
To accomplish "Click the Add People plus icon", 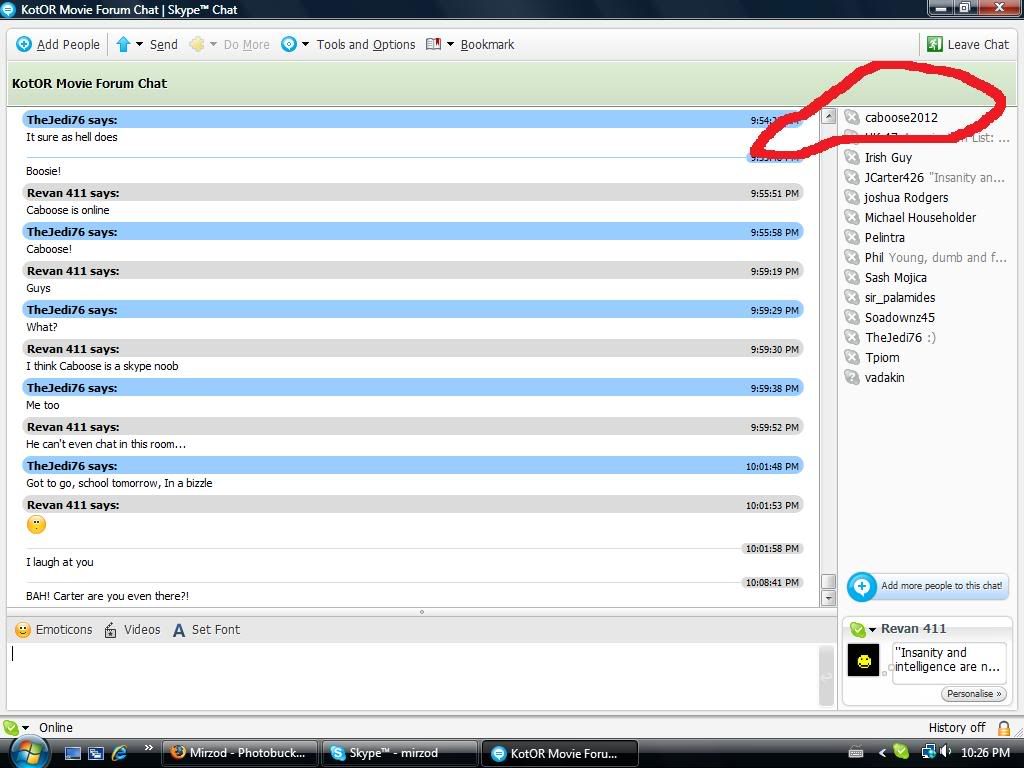I will click(x=24, y=44).
